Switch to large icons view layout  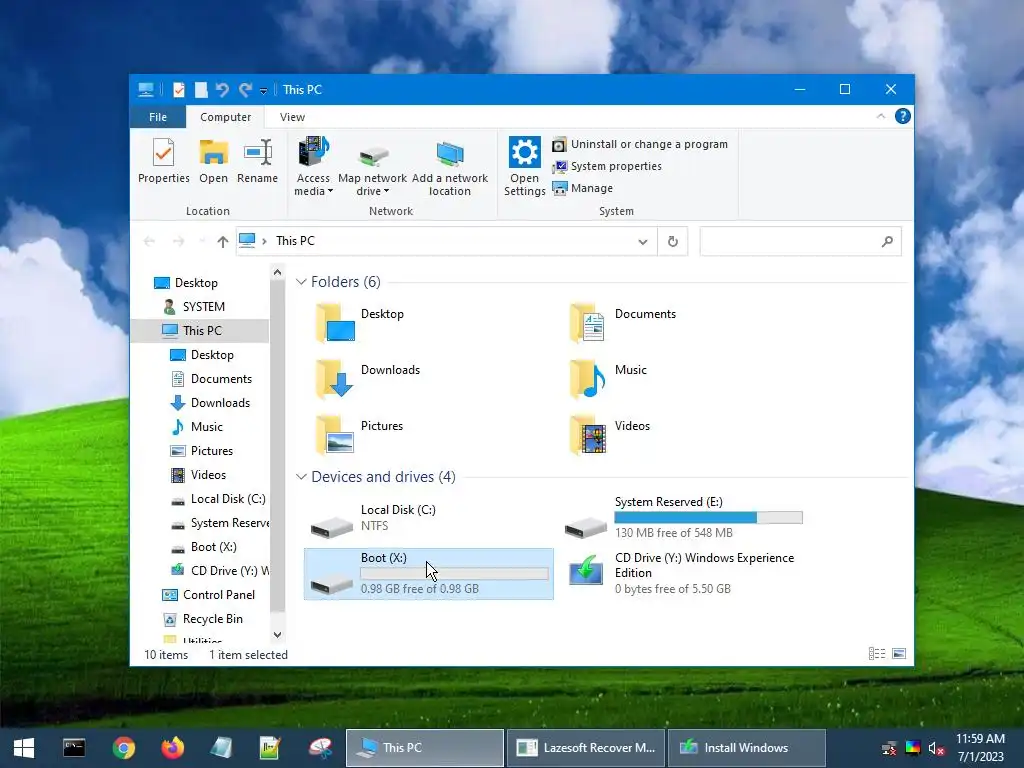pos(899,654)
